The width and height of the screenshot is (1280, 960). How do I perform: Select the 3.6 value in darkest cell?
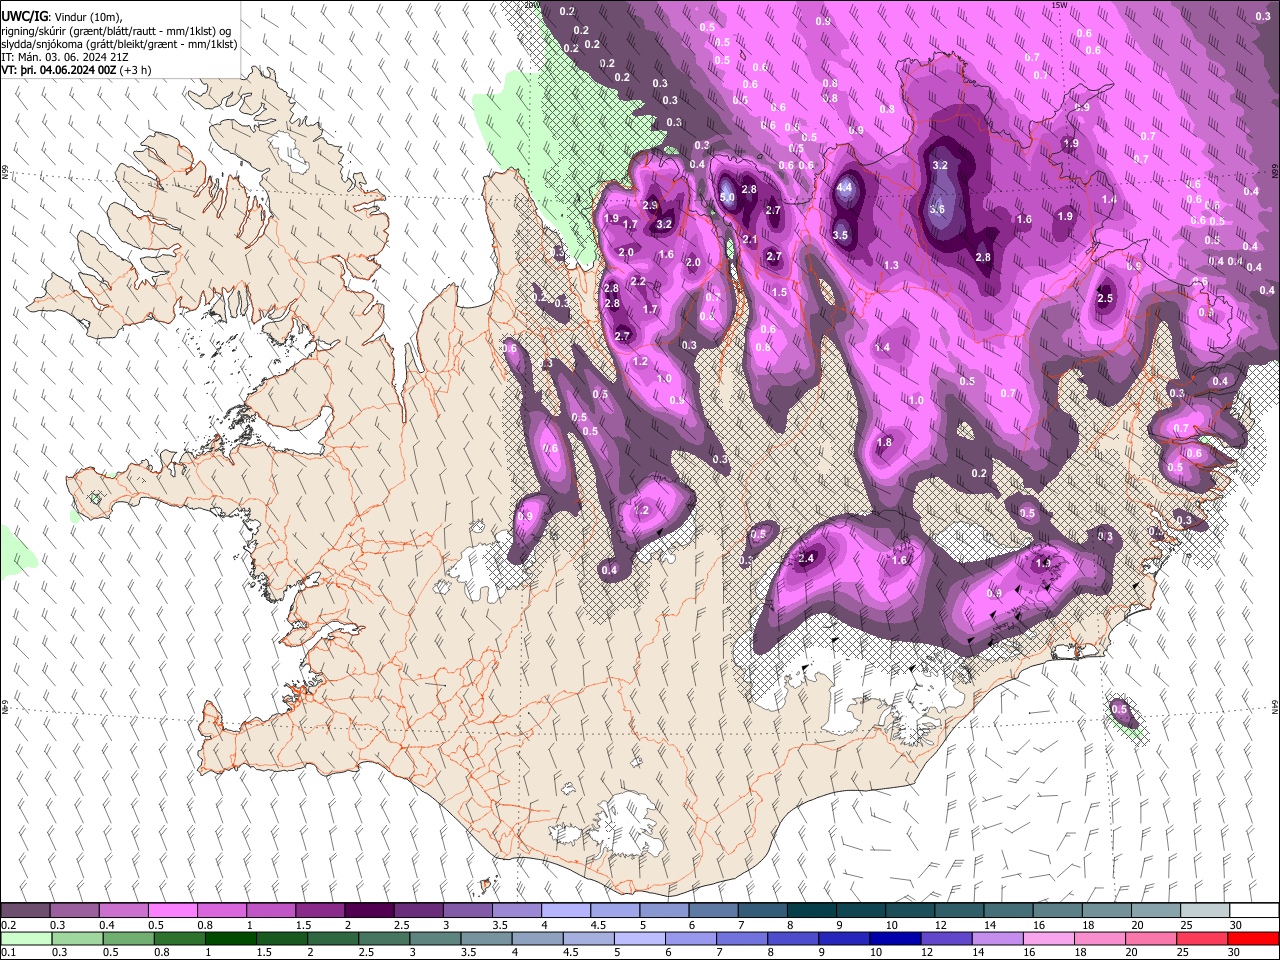pos(937,210)
